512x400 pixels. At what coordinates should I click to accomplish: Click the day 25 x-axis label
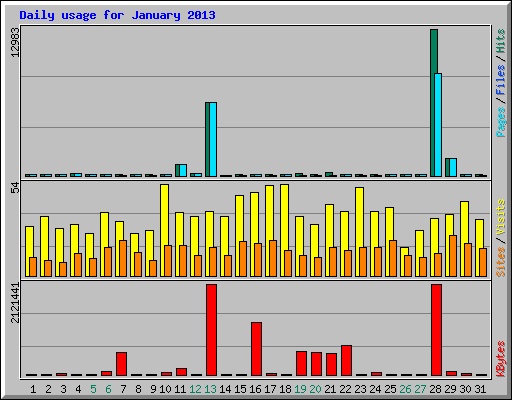point(390,389)
